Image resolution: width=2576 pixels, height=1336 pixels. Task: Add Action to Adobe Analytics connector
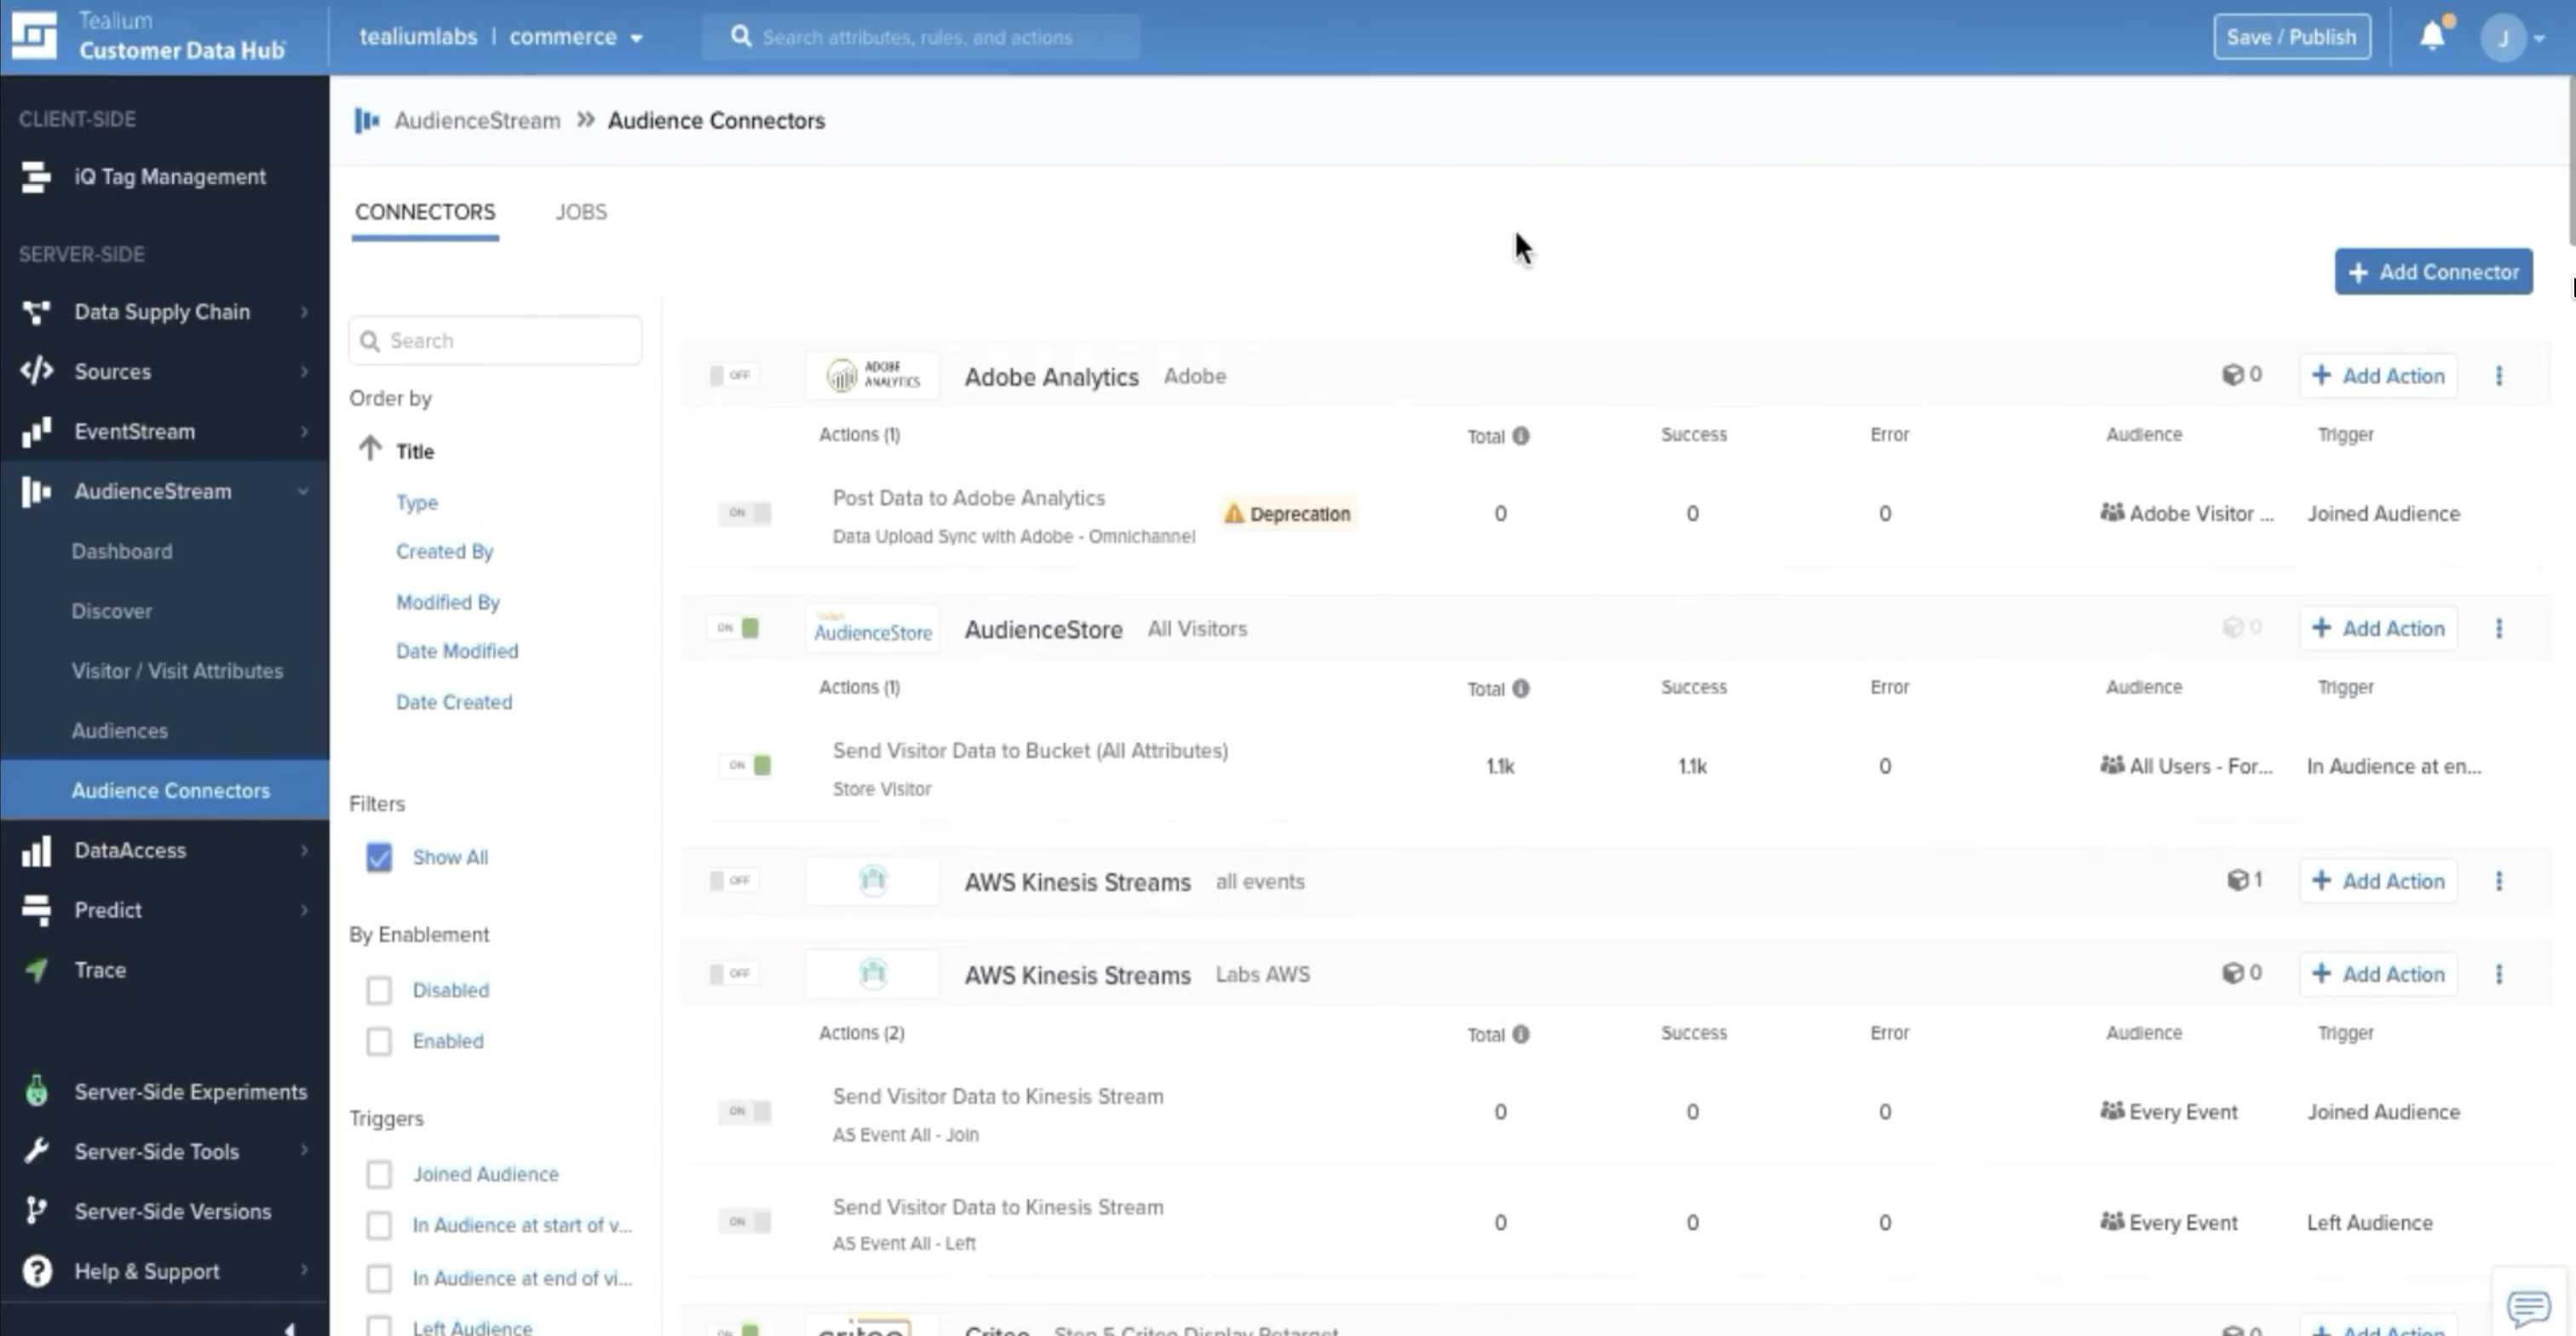coord(2378,376)
